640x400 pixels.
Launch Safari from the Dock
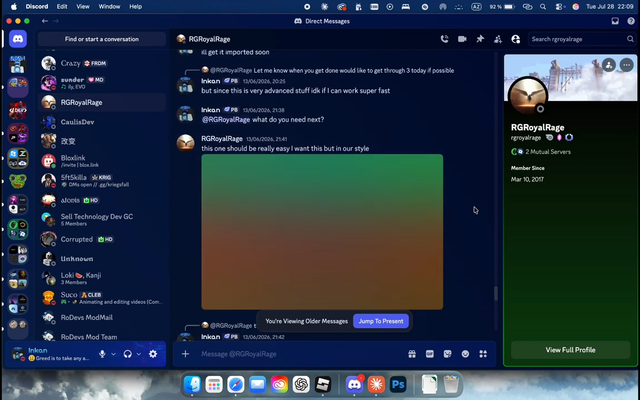pyautogui.click(x=236, y=384)
